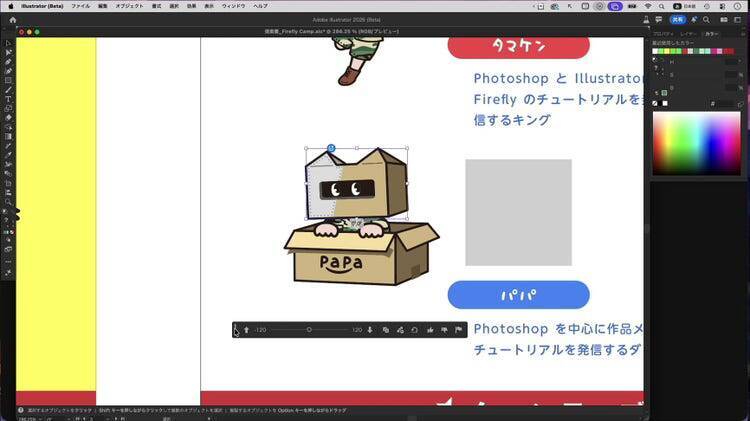
Task: Open the 書式 menu
Action: click(156, 6)
